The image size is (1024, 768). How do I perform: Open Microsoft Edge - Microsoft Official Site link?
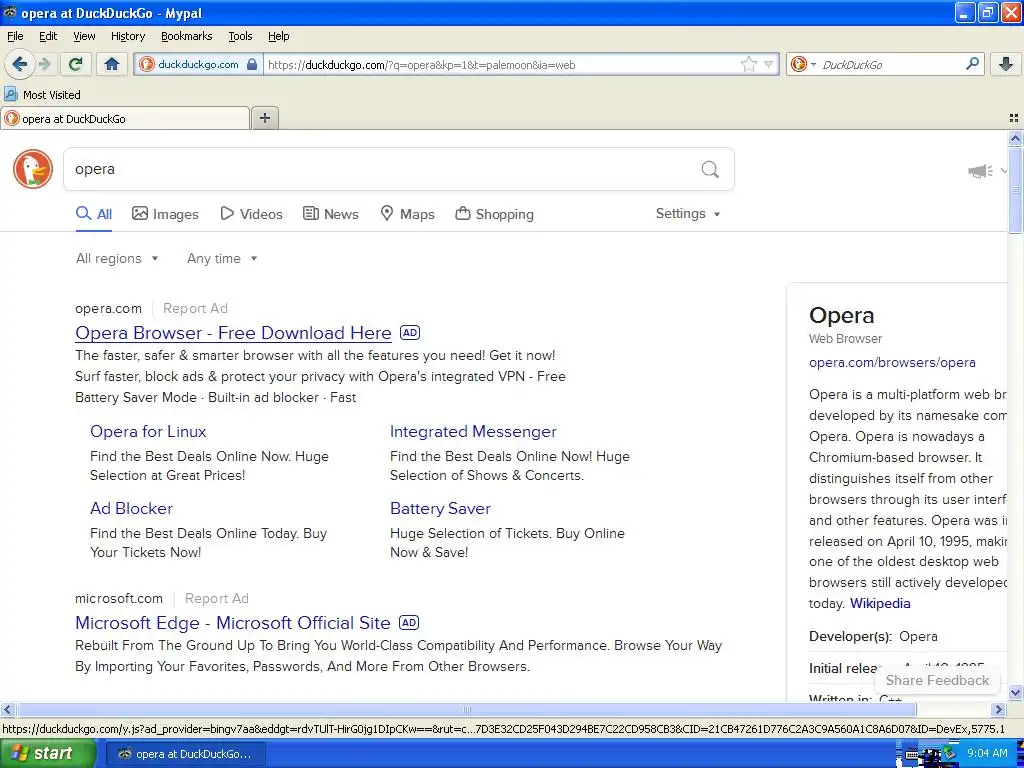[x=232, y=623]
